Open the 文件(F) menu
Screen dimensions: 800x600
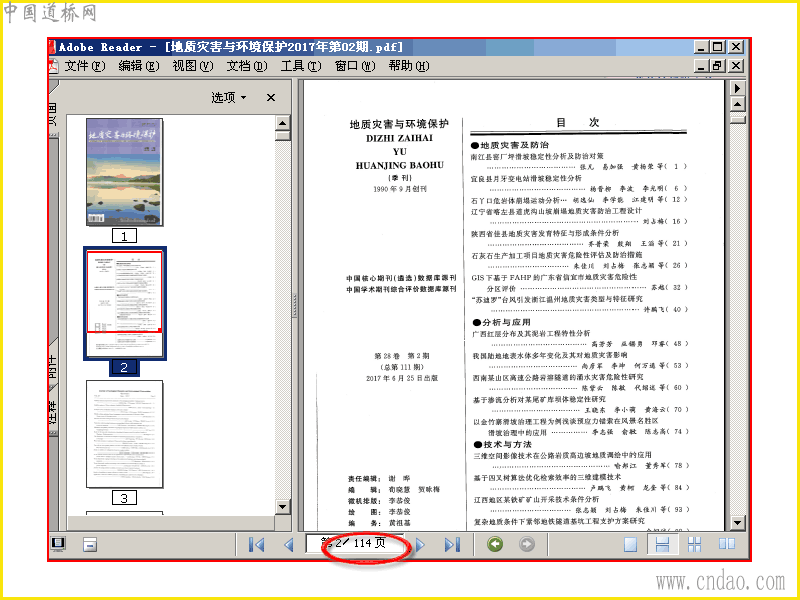click(85, 66)
